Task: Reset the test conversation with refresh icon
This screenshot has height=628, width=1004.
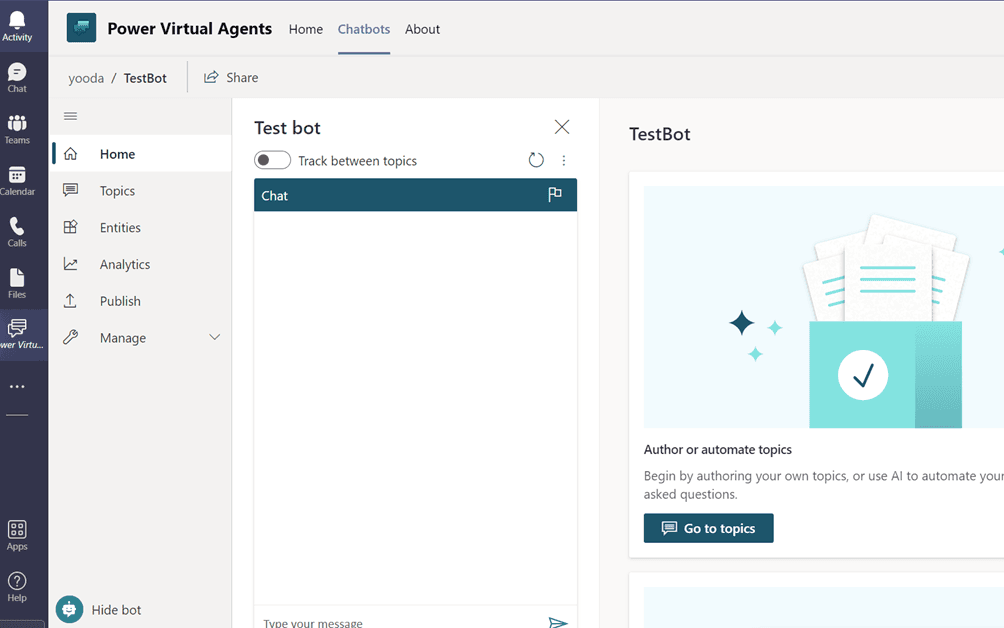Action: pos(536,160)
